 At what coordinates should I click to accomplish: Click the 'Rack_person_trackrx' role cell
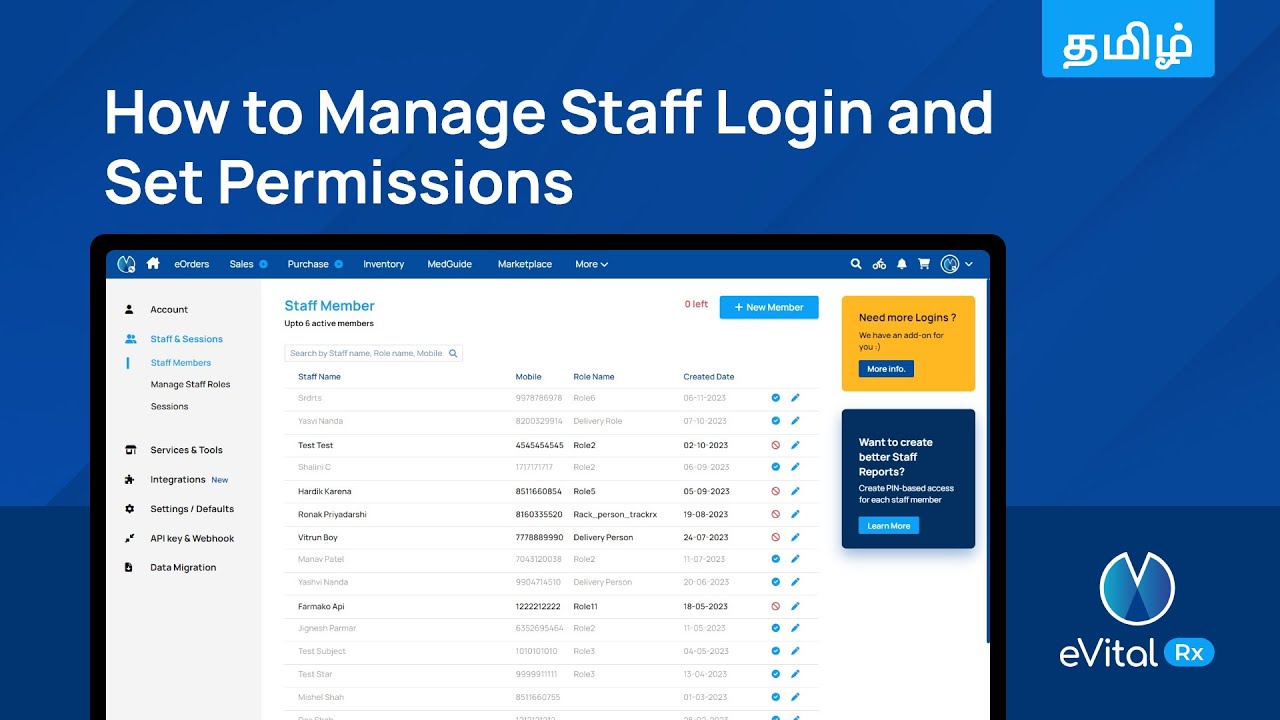coord(615,514)
